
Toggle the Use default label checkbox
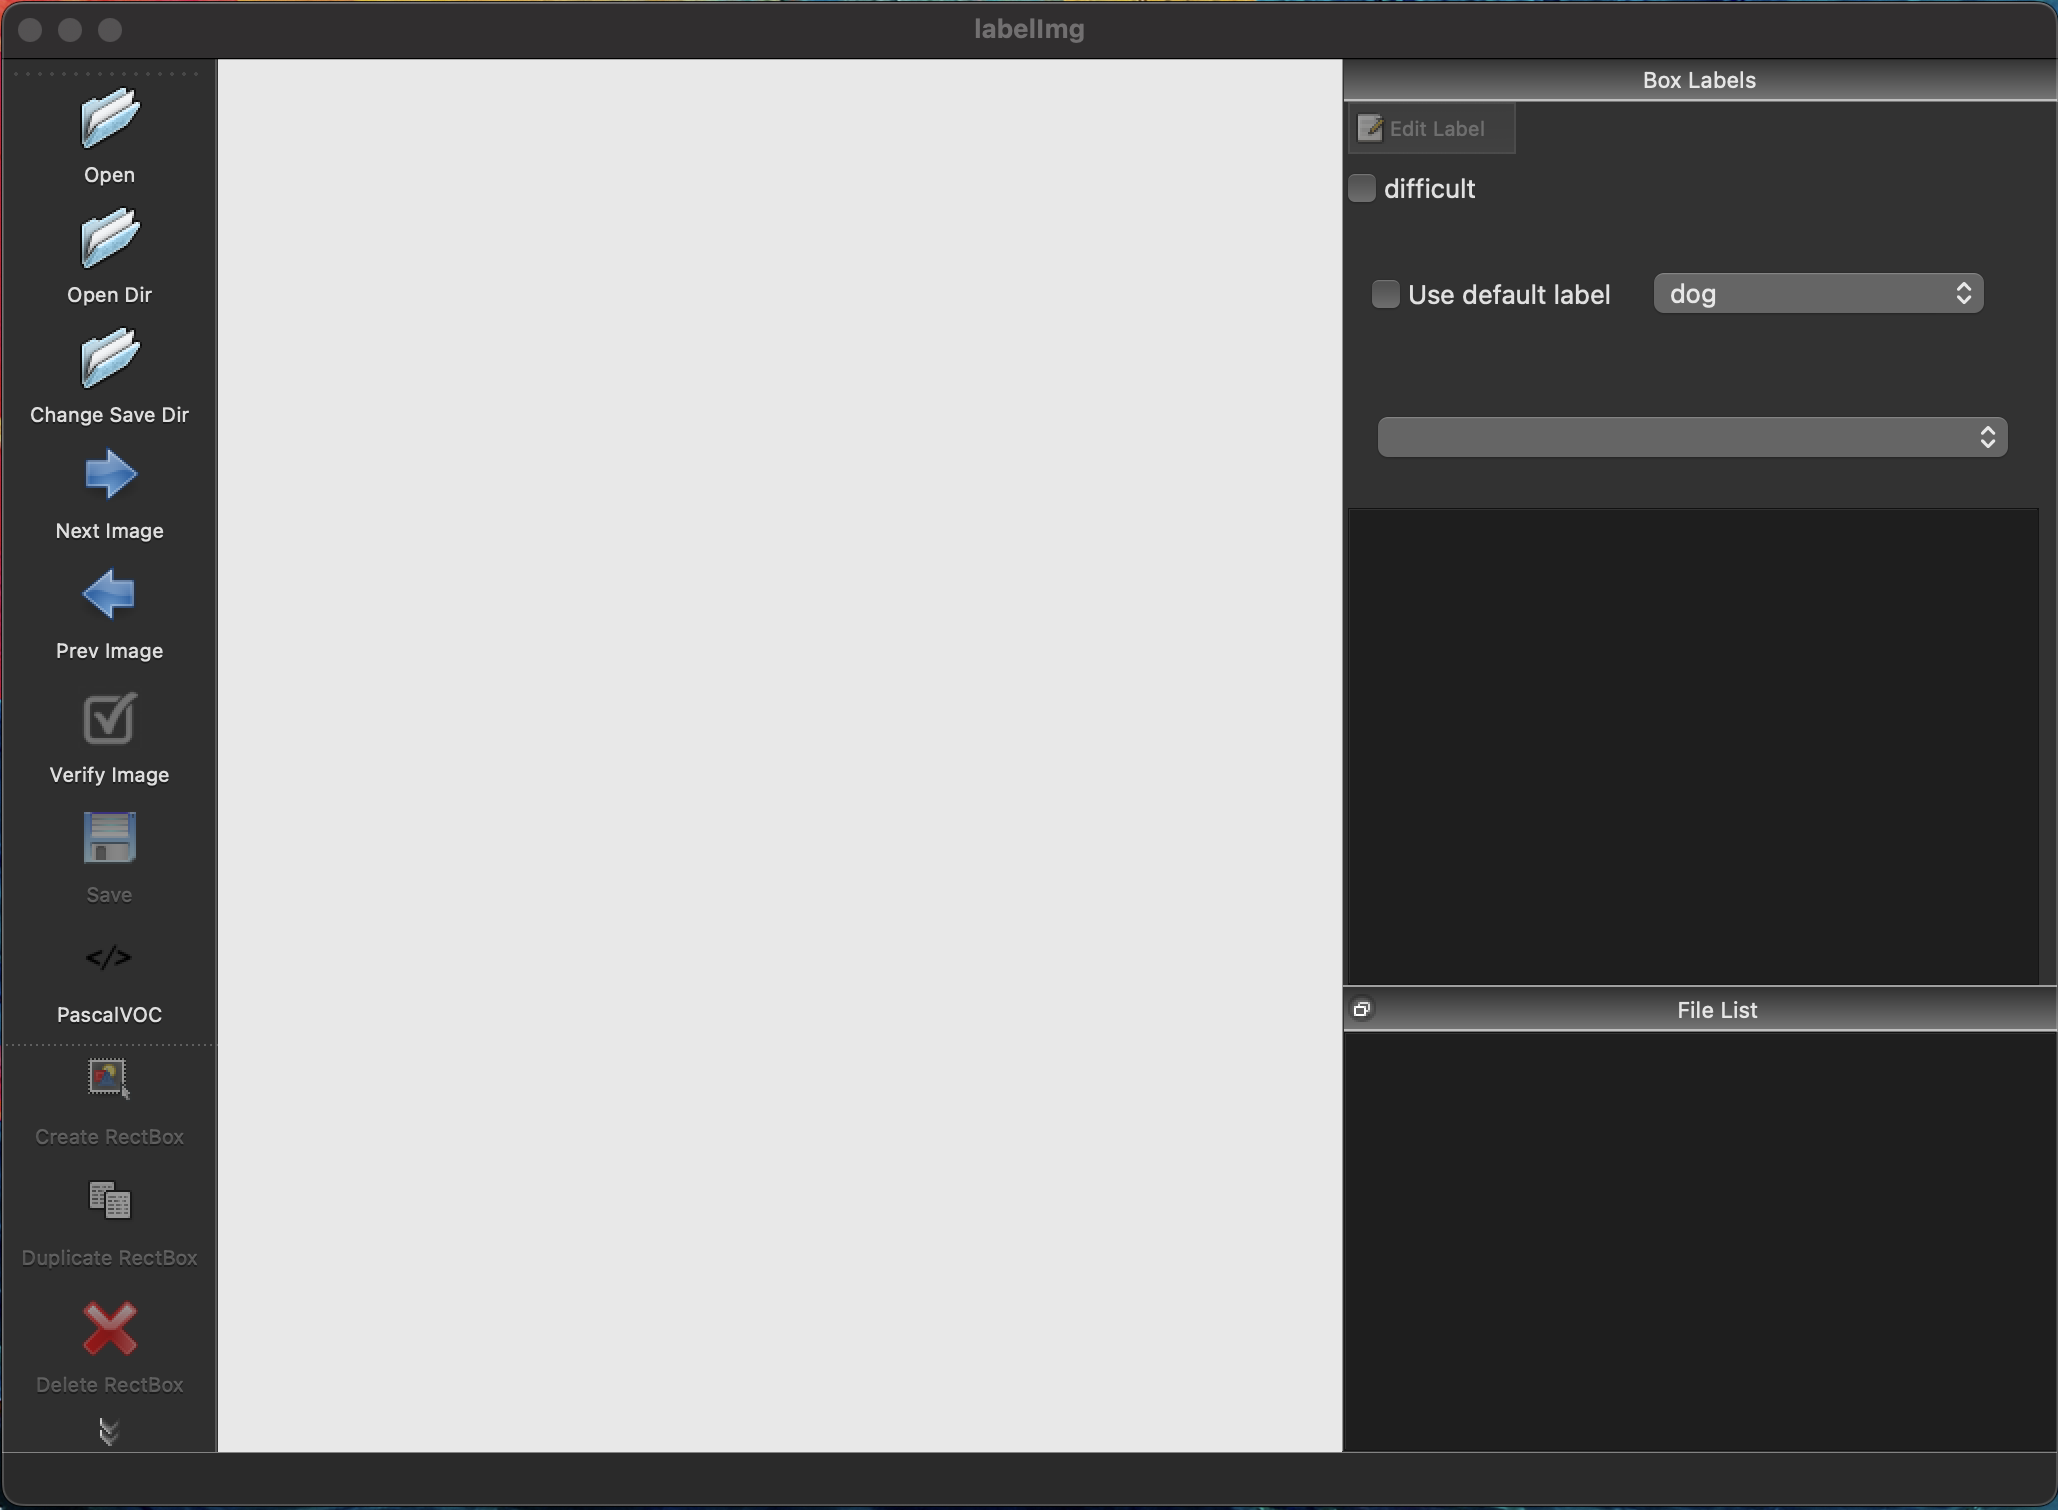click(x=1385, y=294)
